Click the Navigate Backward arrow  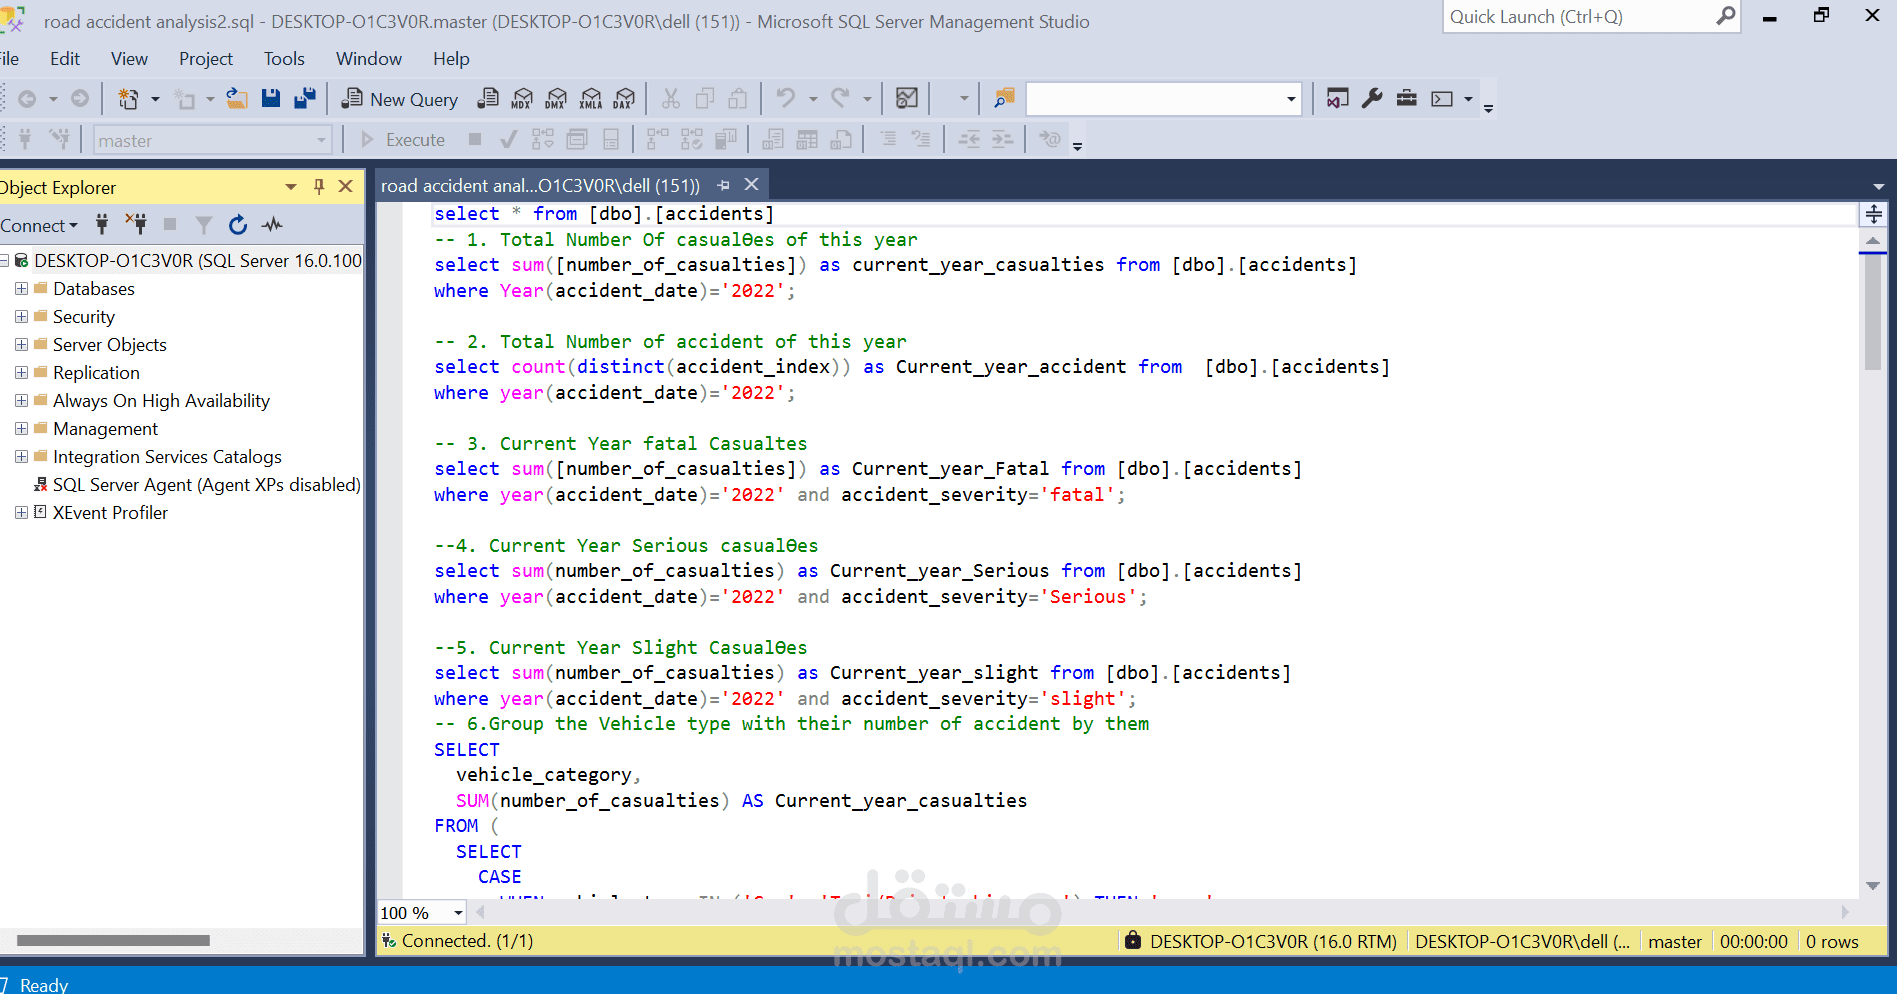point(27,99)
